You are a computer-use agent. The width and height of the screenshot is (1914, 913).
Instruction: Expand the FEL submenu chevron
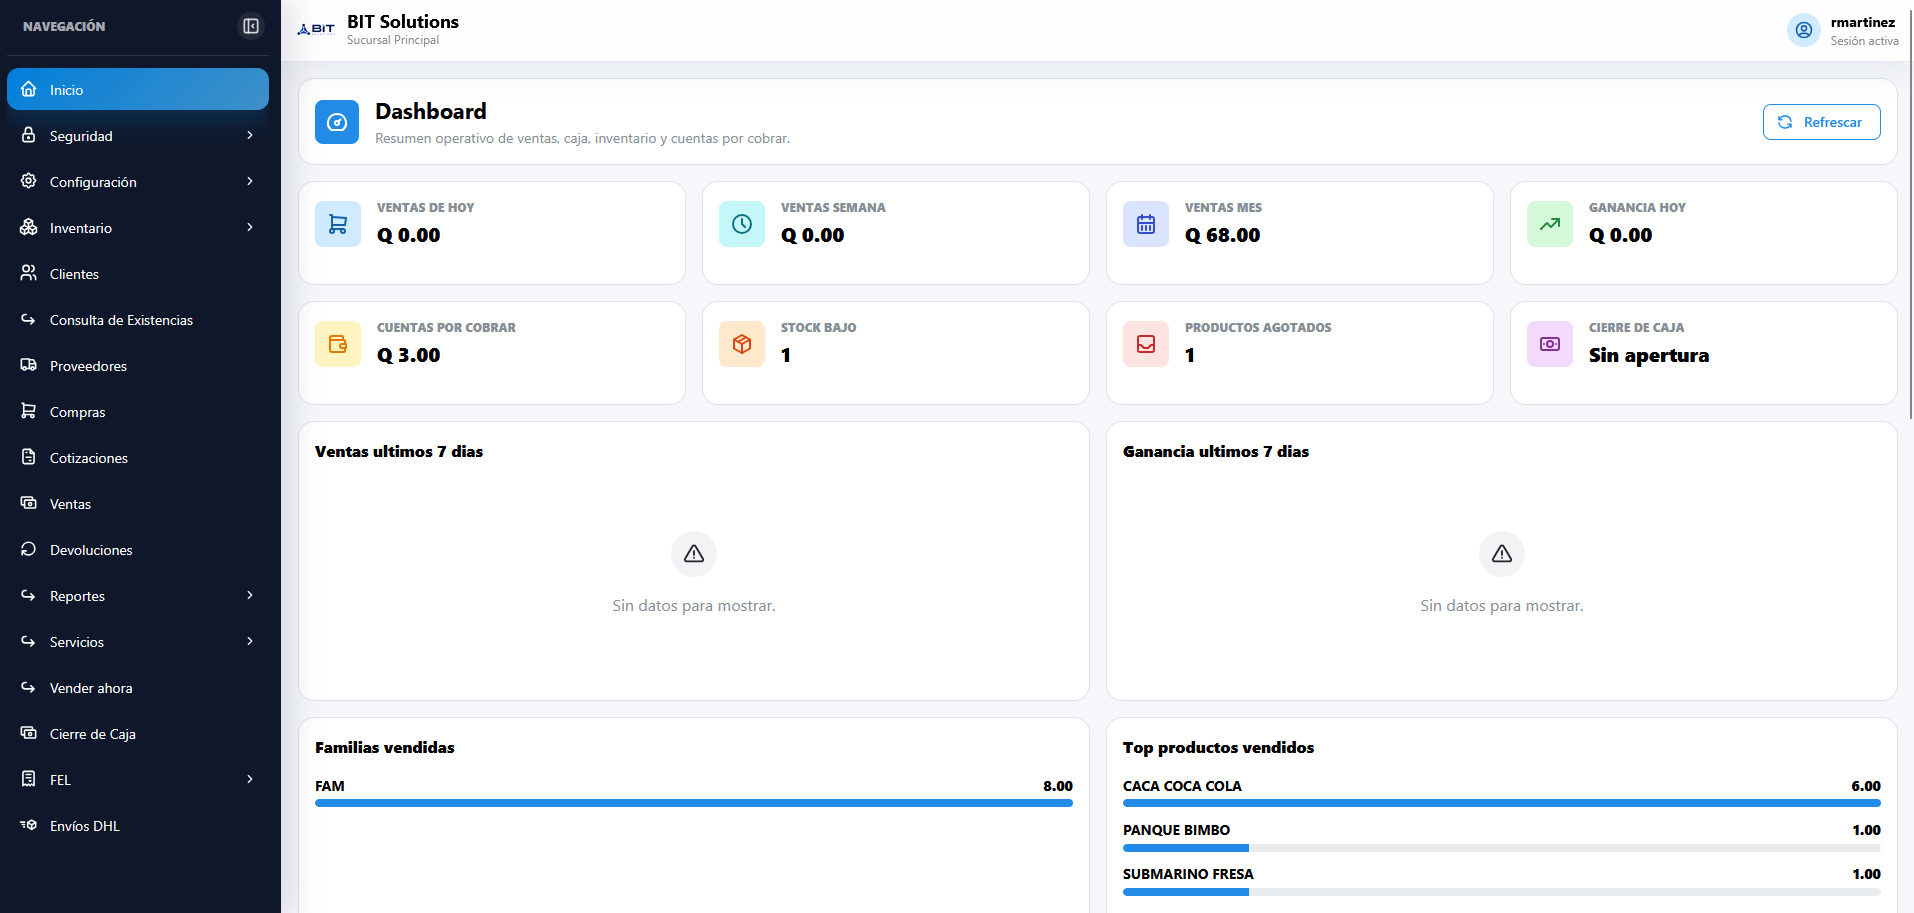[250, 779]
